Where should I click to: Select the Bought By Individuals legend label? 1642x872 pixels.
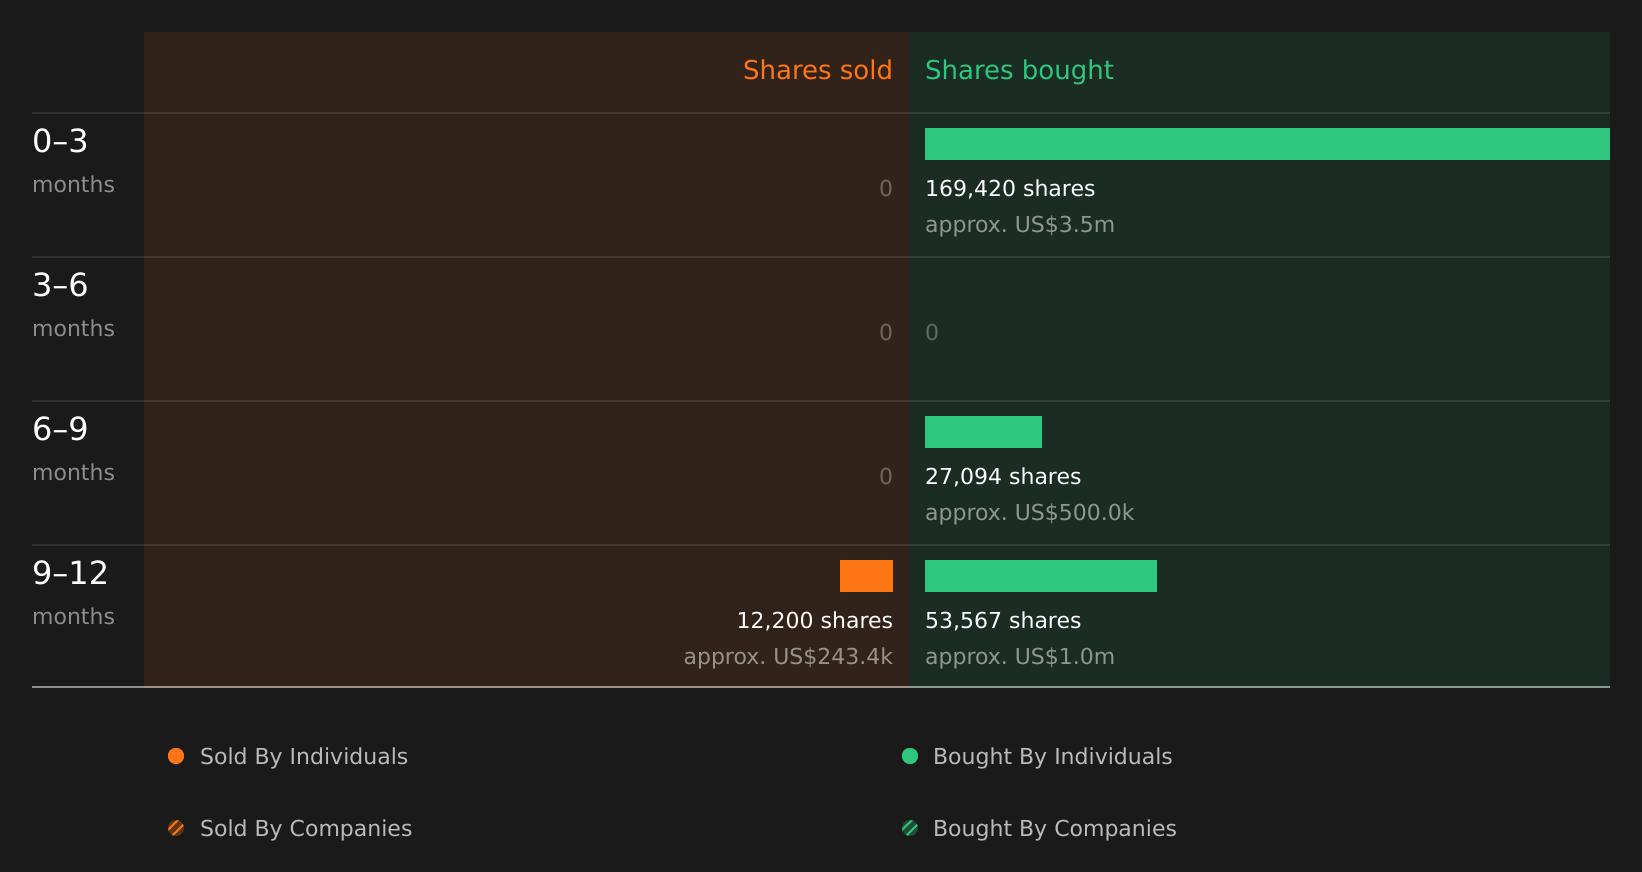click(x=1052, y=756)
